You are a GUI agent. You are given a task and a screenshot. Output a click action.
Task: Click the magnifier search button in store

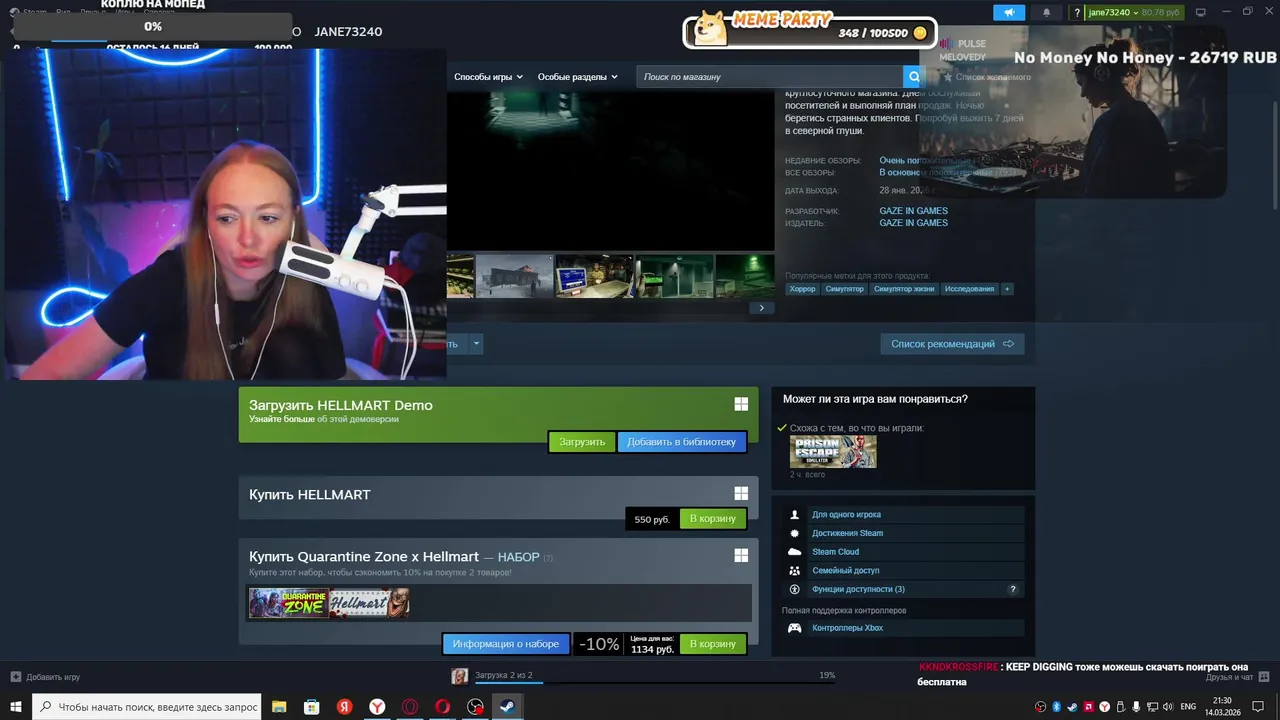(912, 77)
